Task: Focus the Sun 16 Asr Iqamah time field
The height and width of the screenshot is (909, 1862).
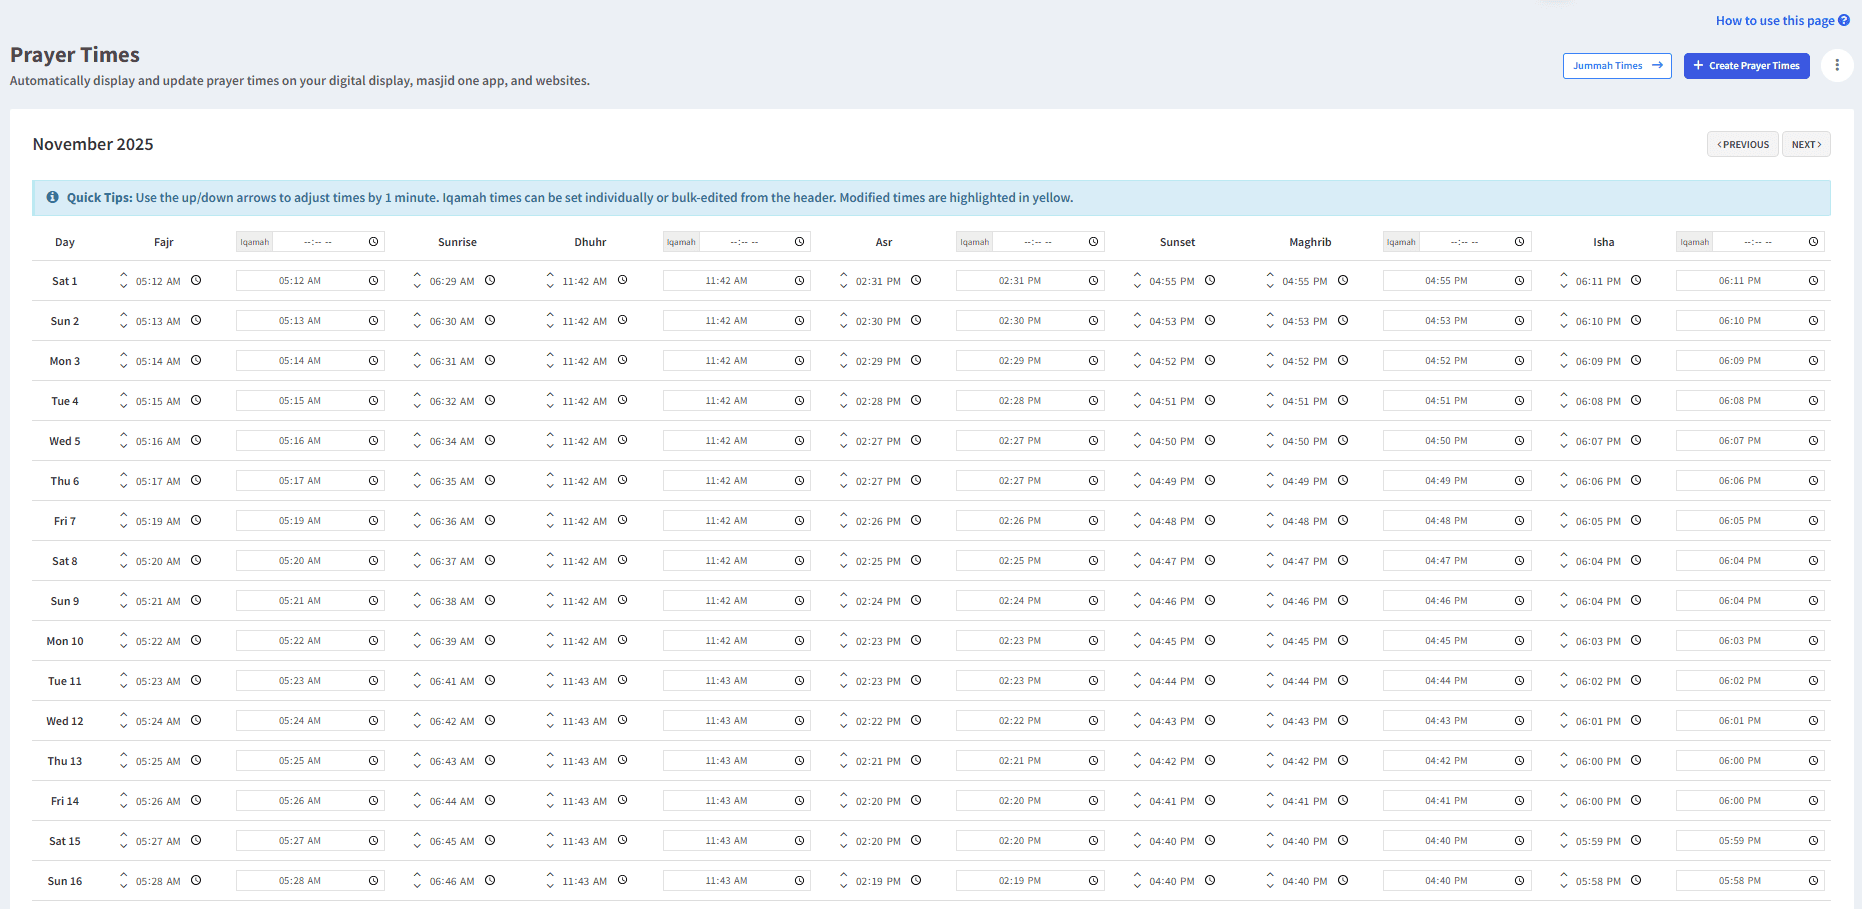Action: pyautogui.click(x=1030, y=881)
